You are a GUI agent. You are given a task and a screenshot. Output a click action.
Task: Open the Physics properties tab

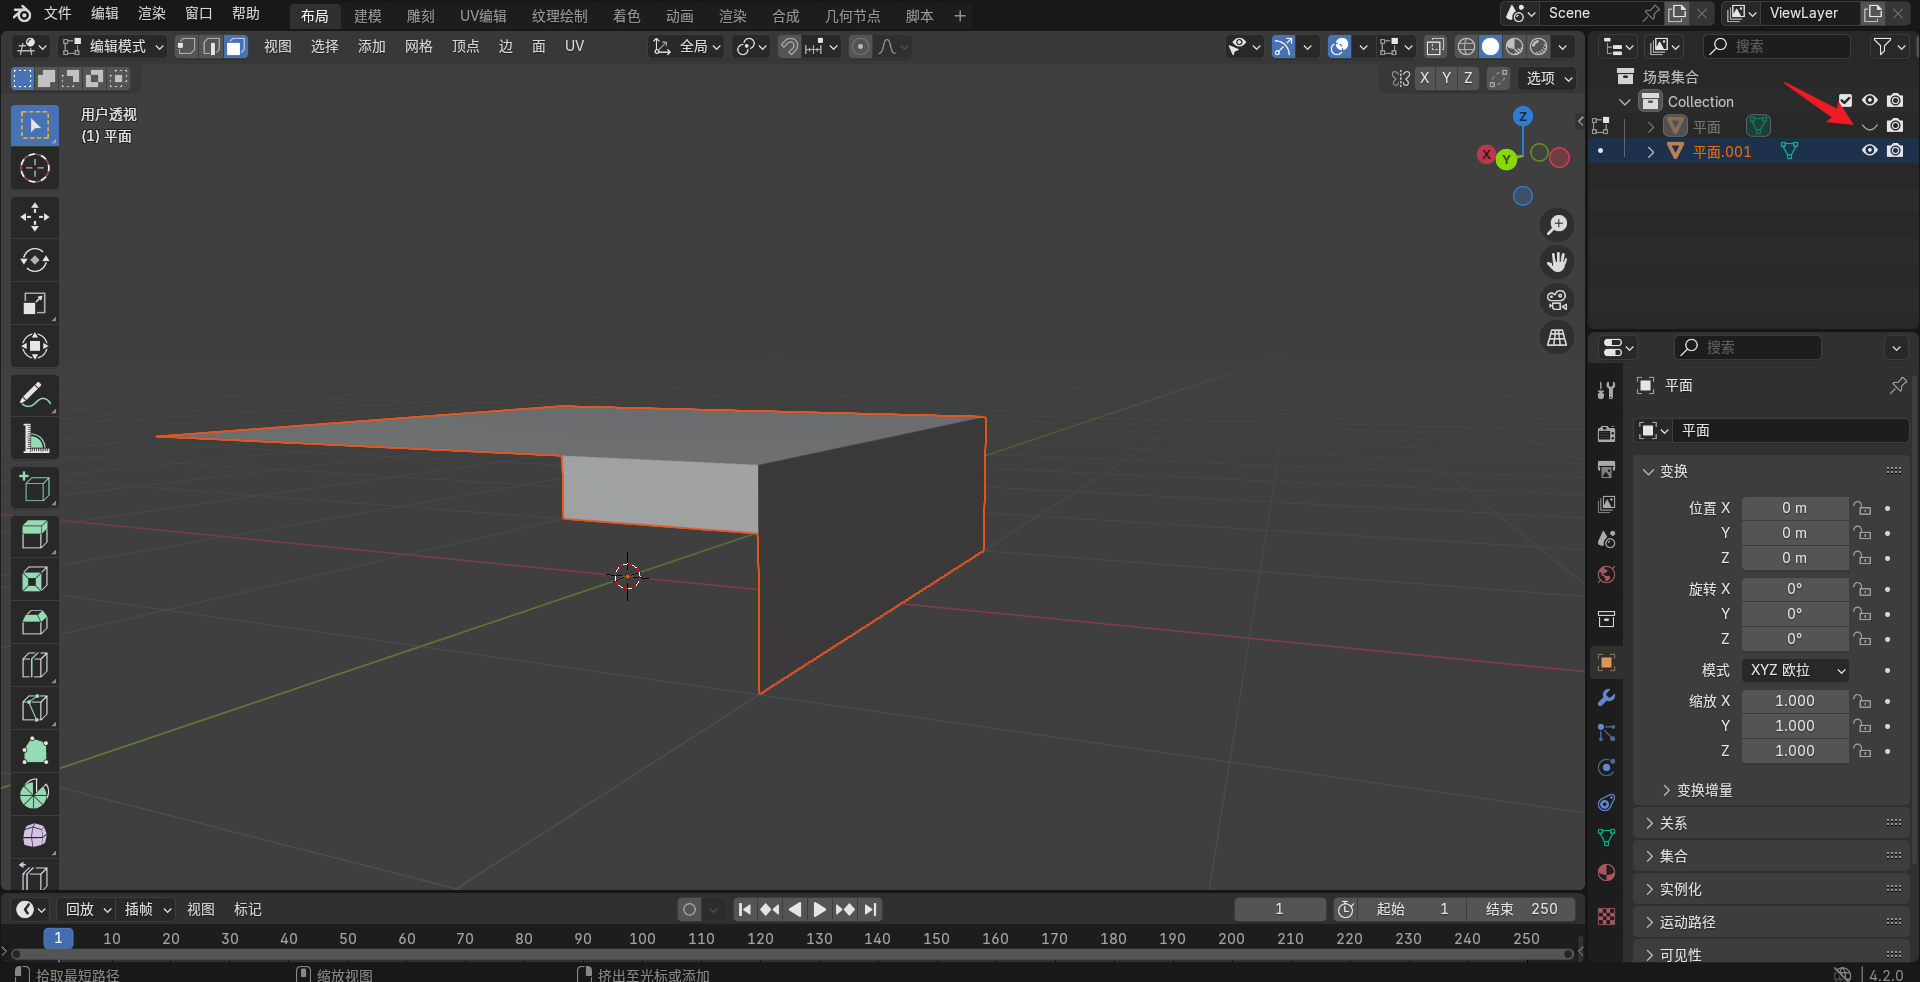[1606, 767]
